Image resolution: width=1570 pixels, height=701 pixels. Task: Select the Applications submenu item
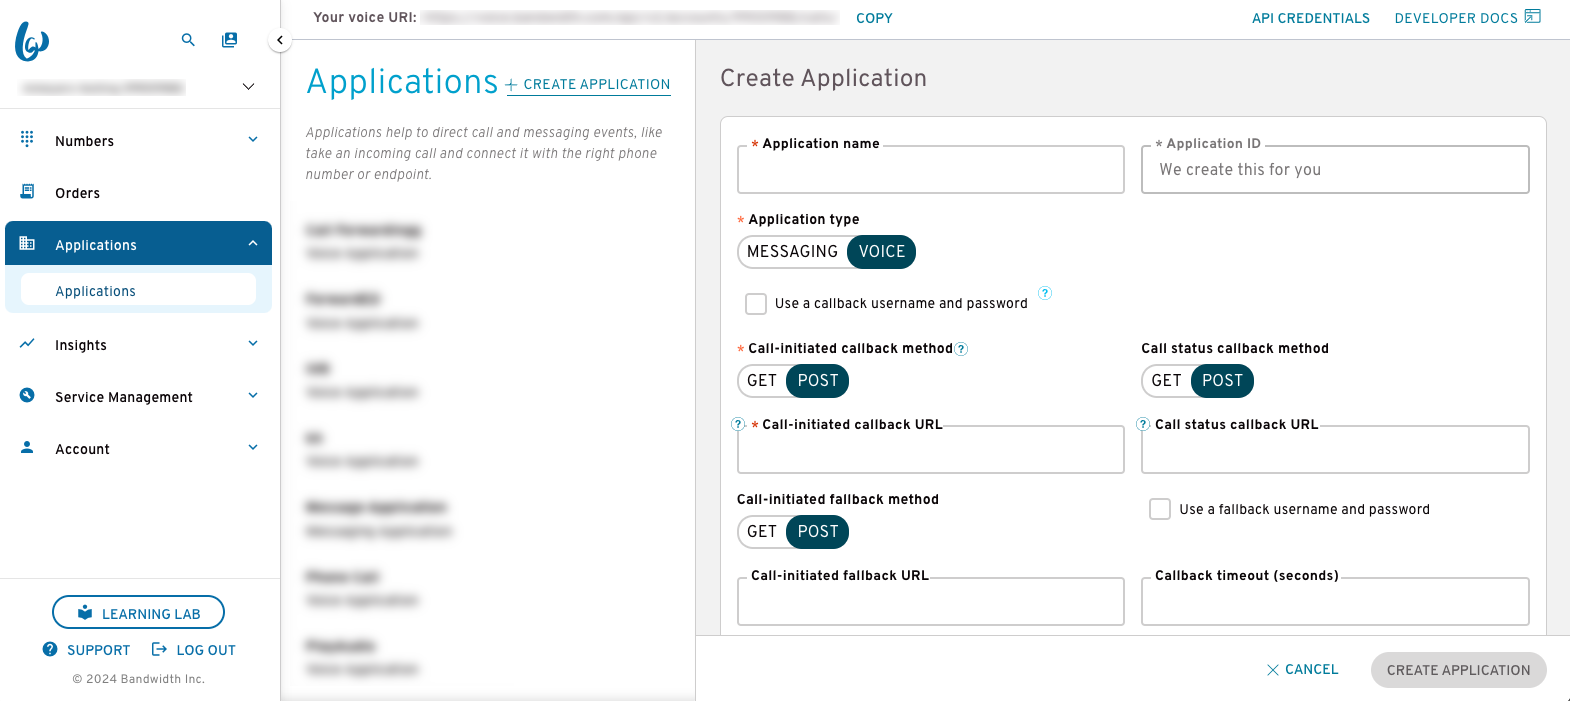(x=139, y=290)
